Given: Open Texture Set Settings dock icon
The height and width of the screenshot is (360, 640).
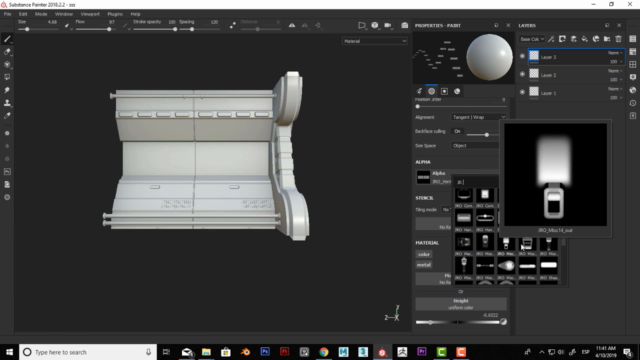Looking at the screenshot, I should coord(633,52).
